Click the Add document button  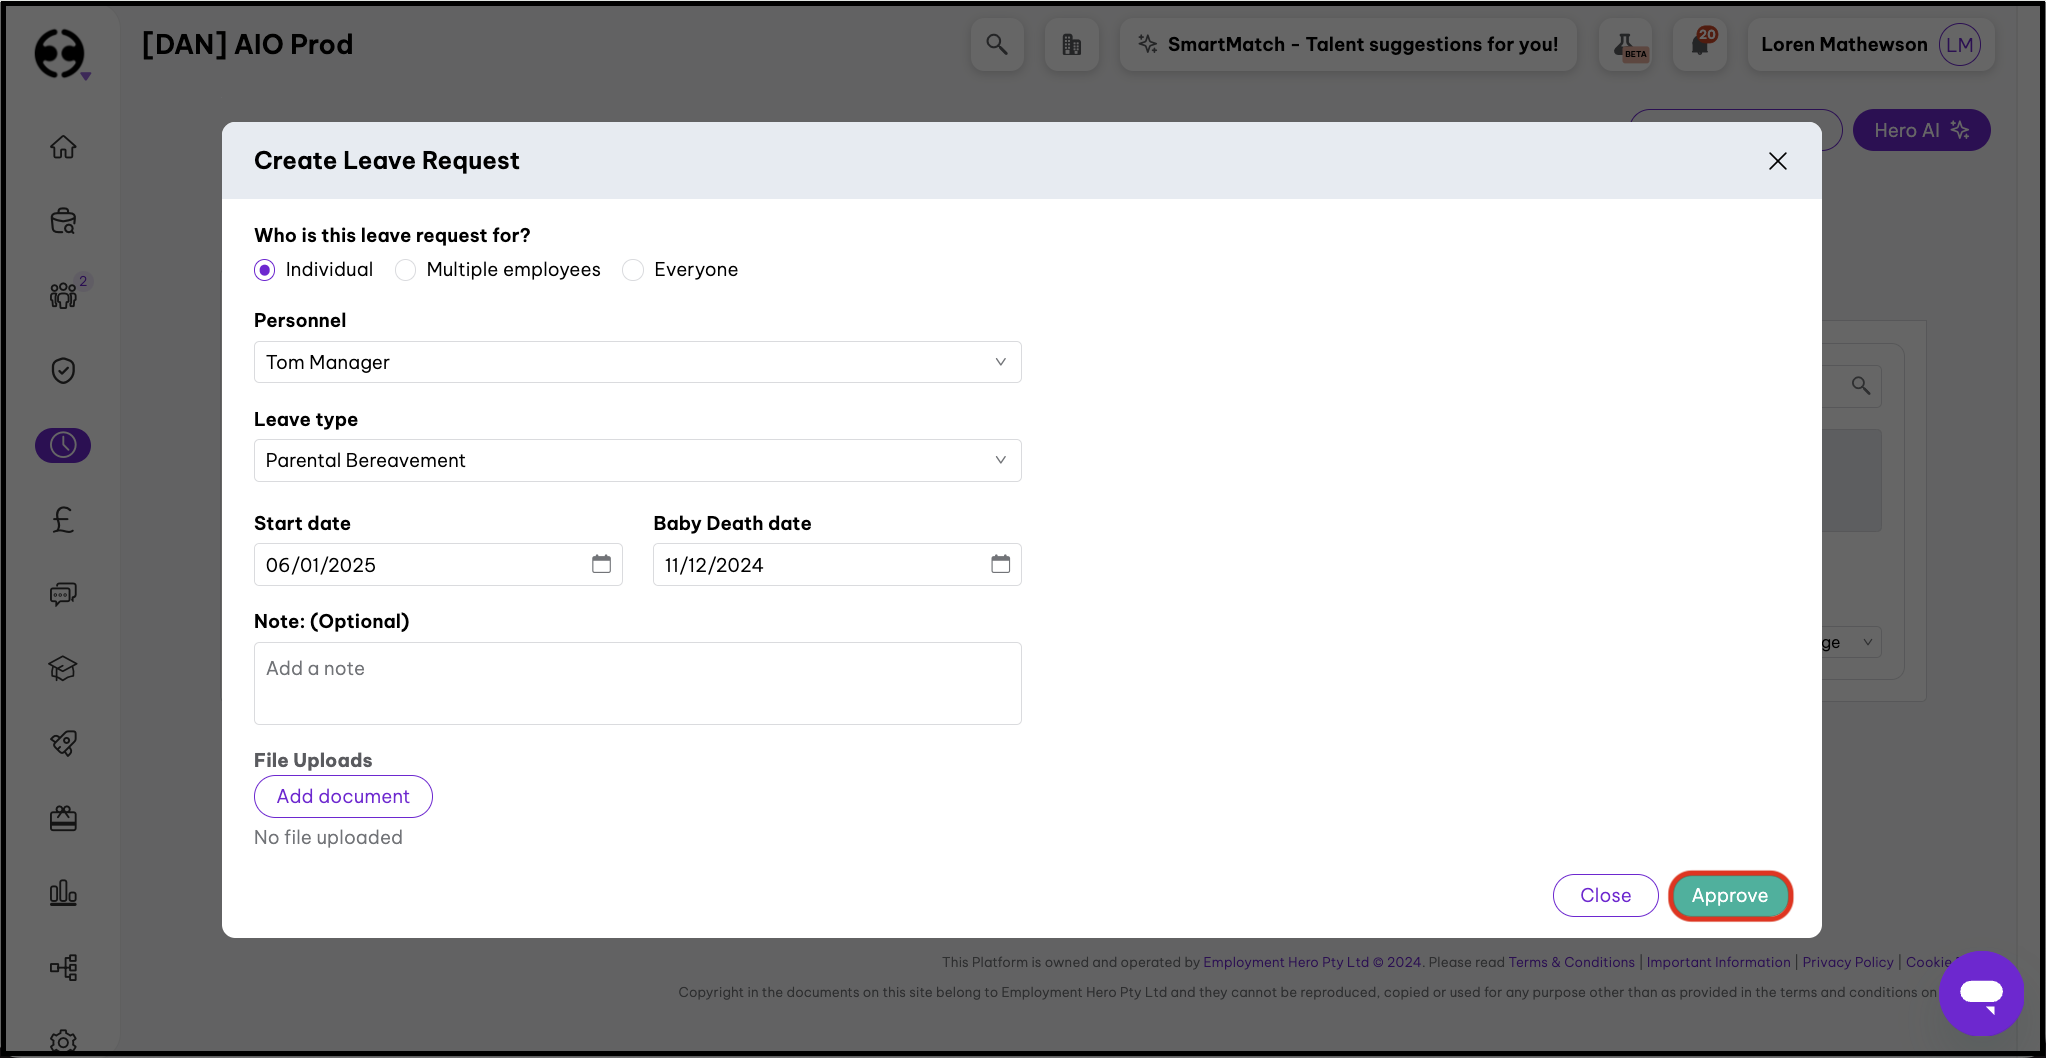coord(343,796)
